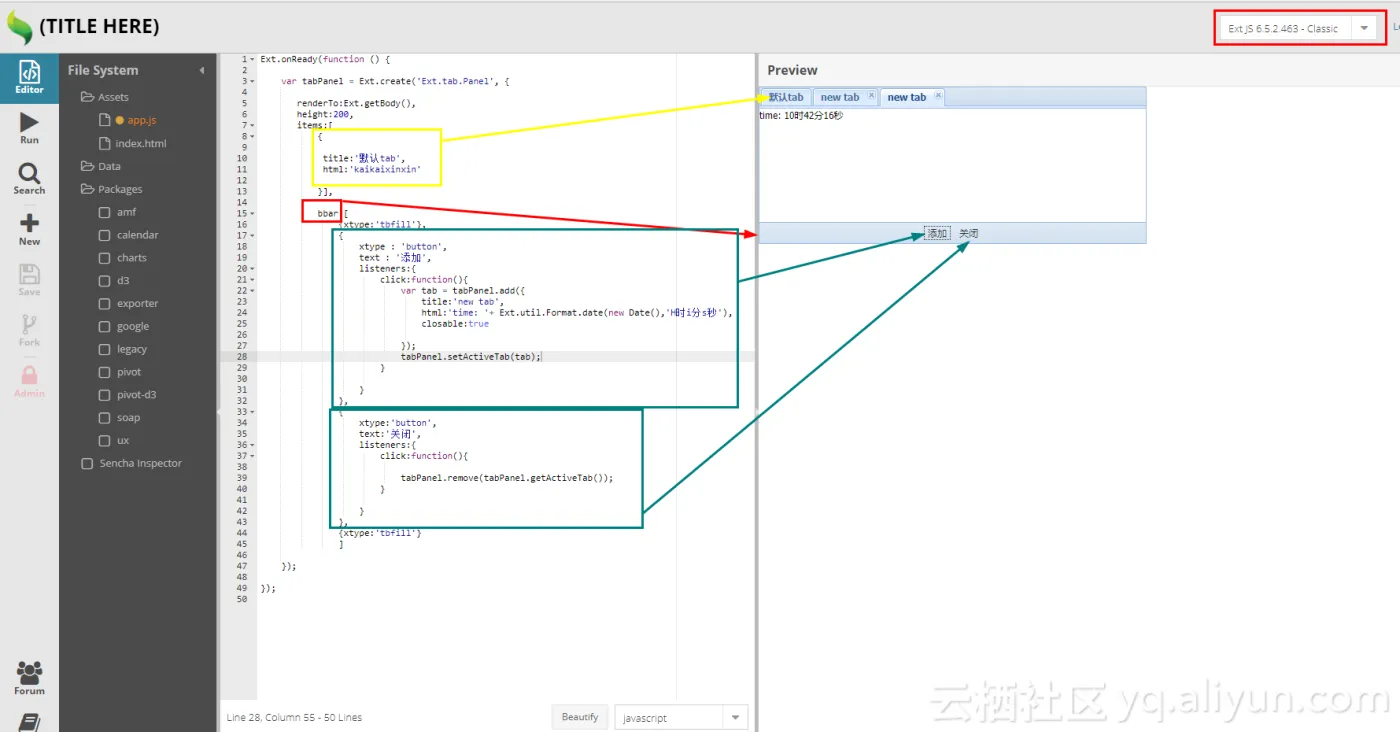The image size is (1400, 732).
Task: Open the Editor view in sidebar
Action: pyautogui.click(x=29, y=78)
